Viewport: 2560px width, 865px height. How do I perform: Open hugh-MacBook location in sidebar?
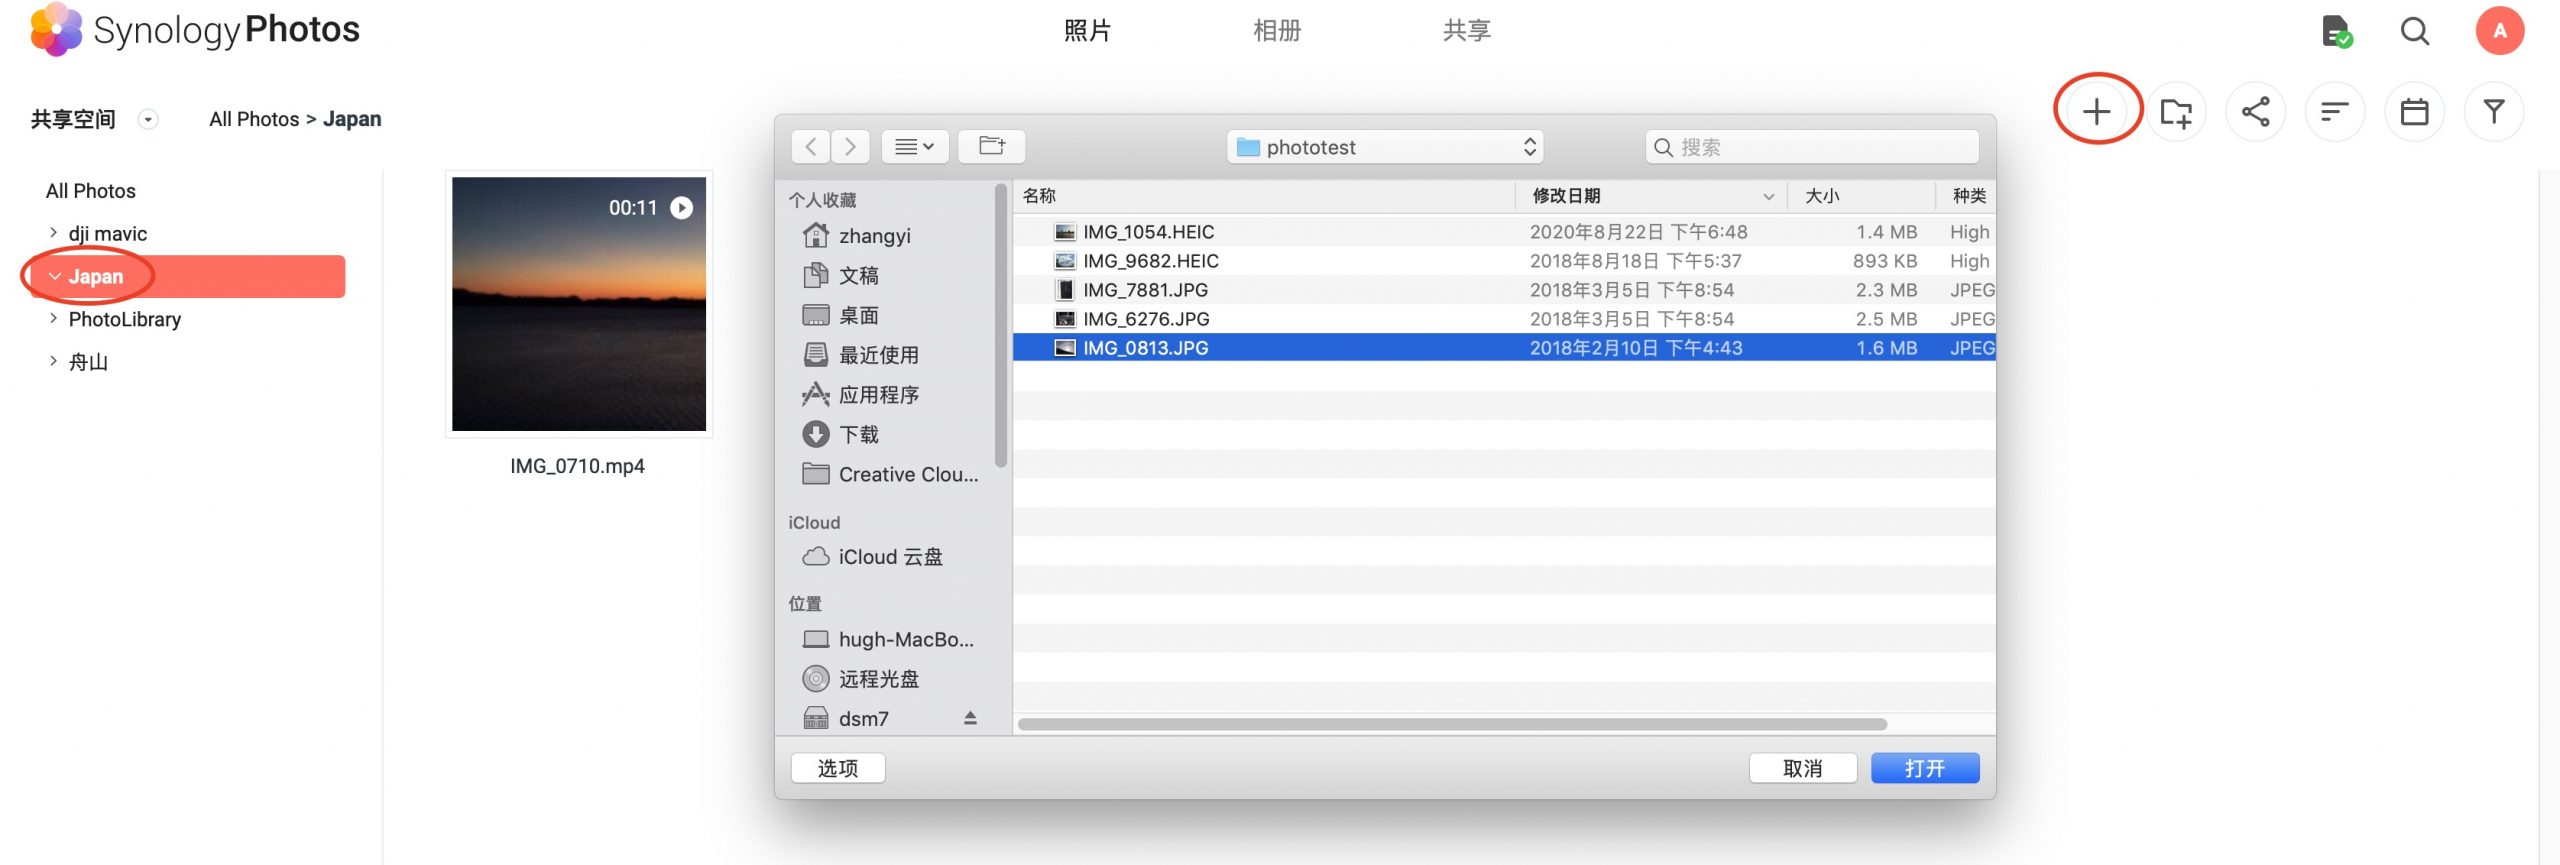point(890,639)
